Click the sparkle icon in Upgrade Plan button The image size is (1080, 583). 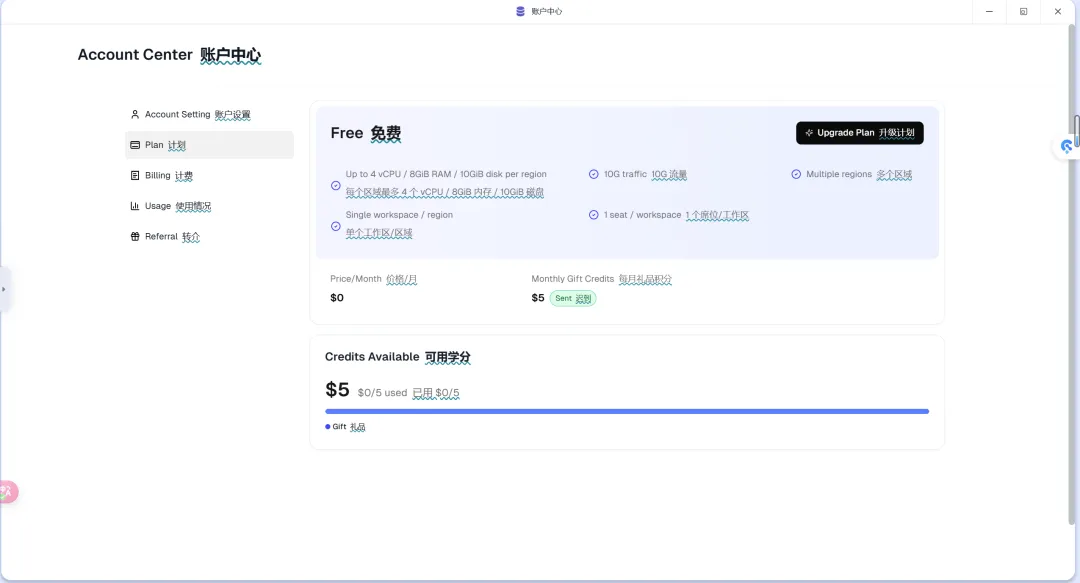pyautogui.click(x=809, y=133)
